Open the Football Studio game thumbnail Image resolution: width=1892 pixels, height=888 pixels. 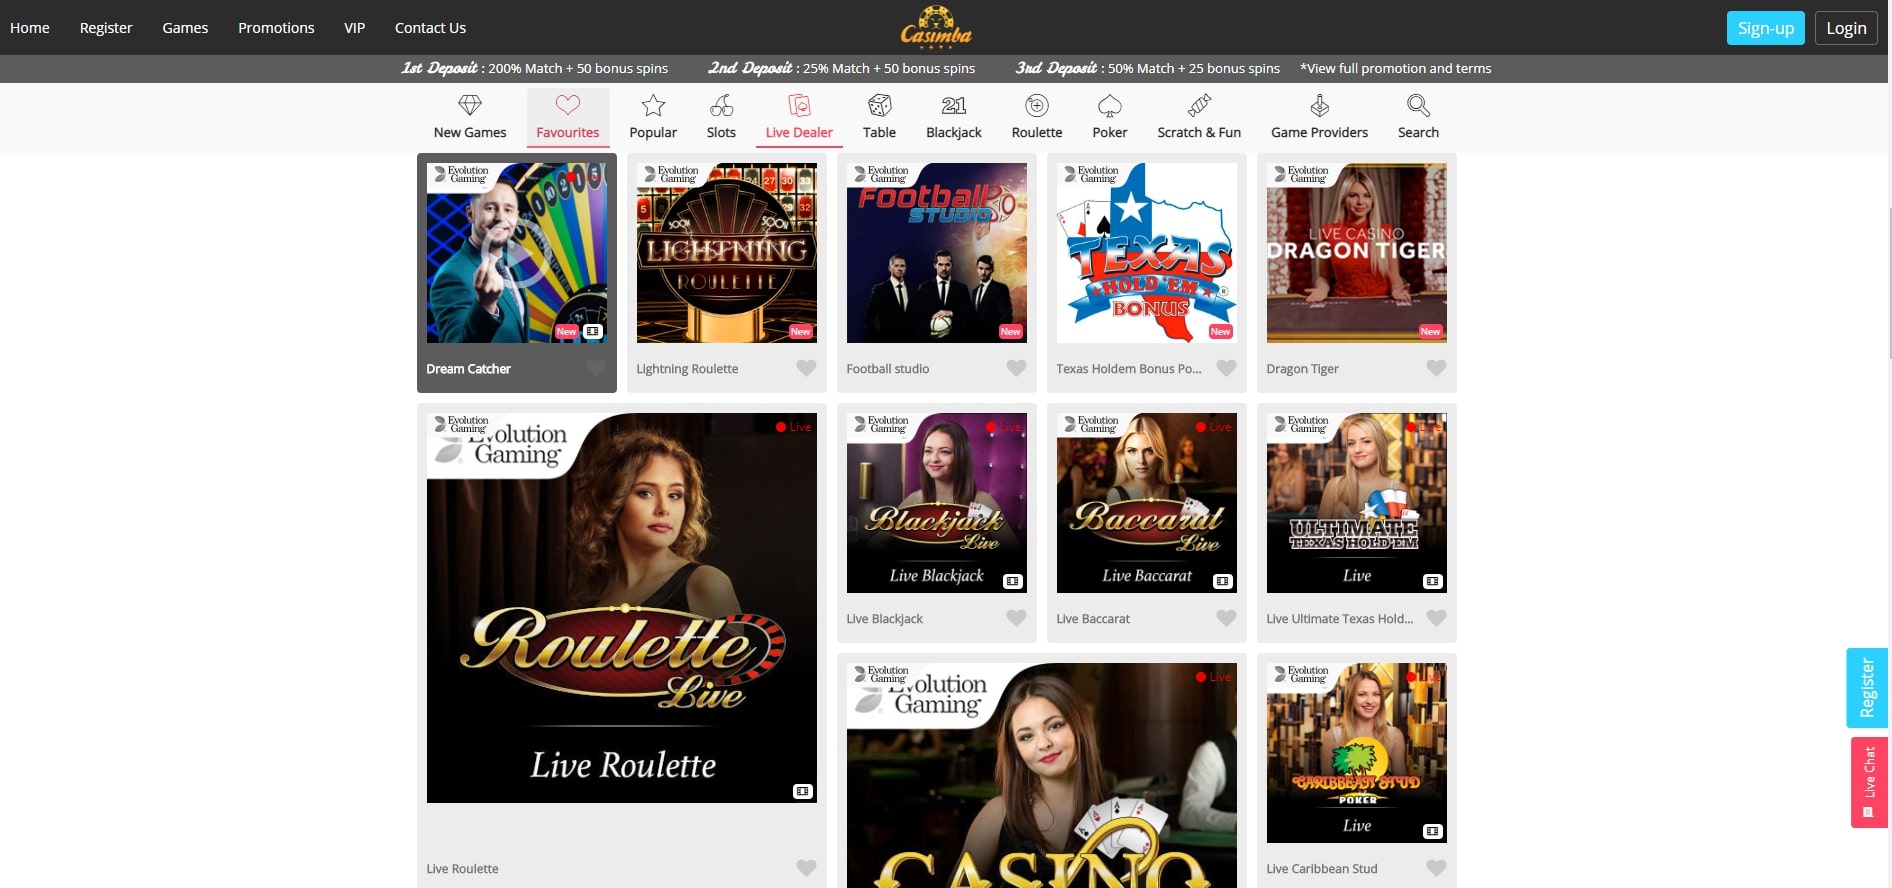click(x=937, y=253)
